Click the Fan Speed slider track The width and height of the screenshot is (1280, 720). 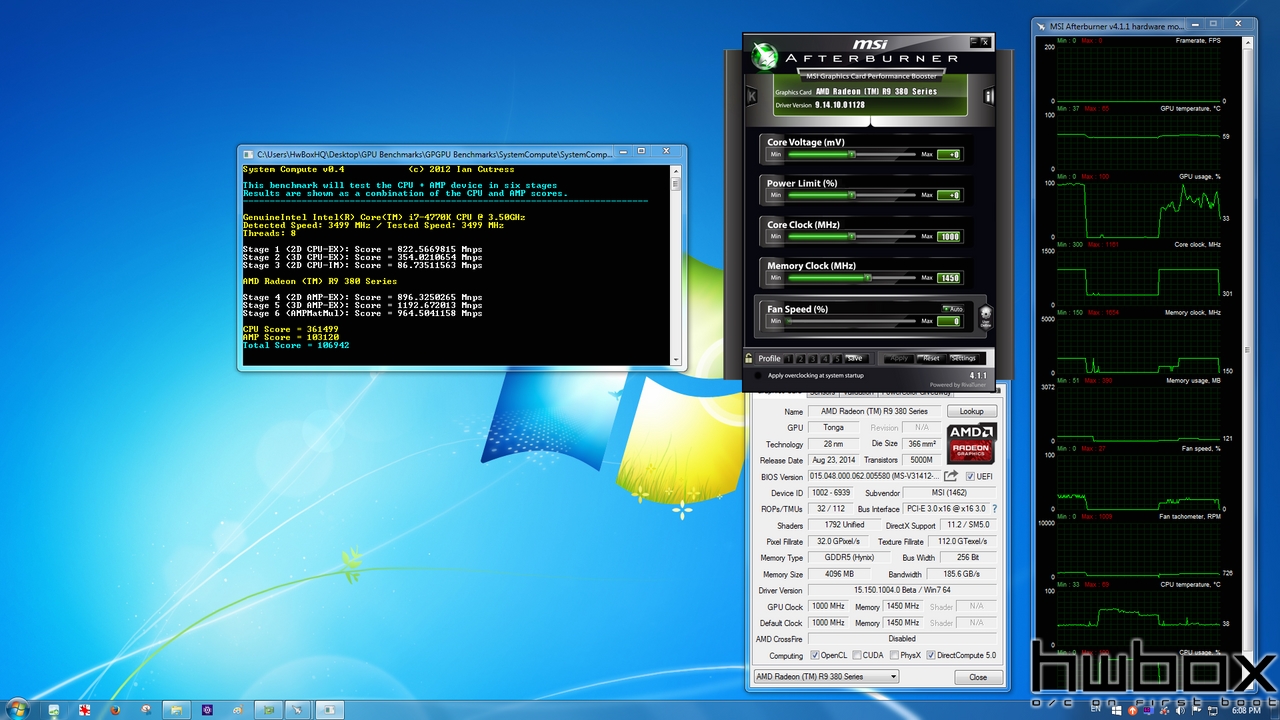tap(852, 322)
